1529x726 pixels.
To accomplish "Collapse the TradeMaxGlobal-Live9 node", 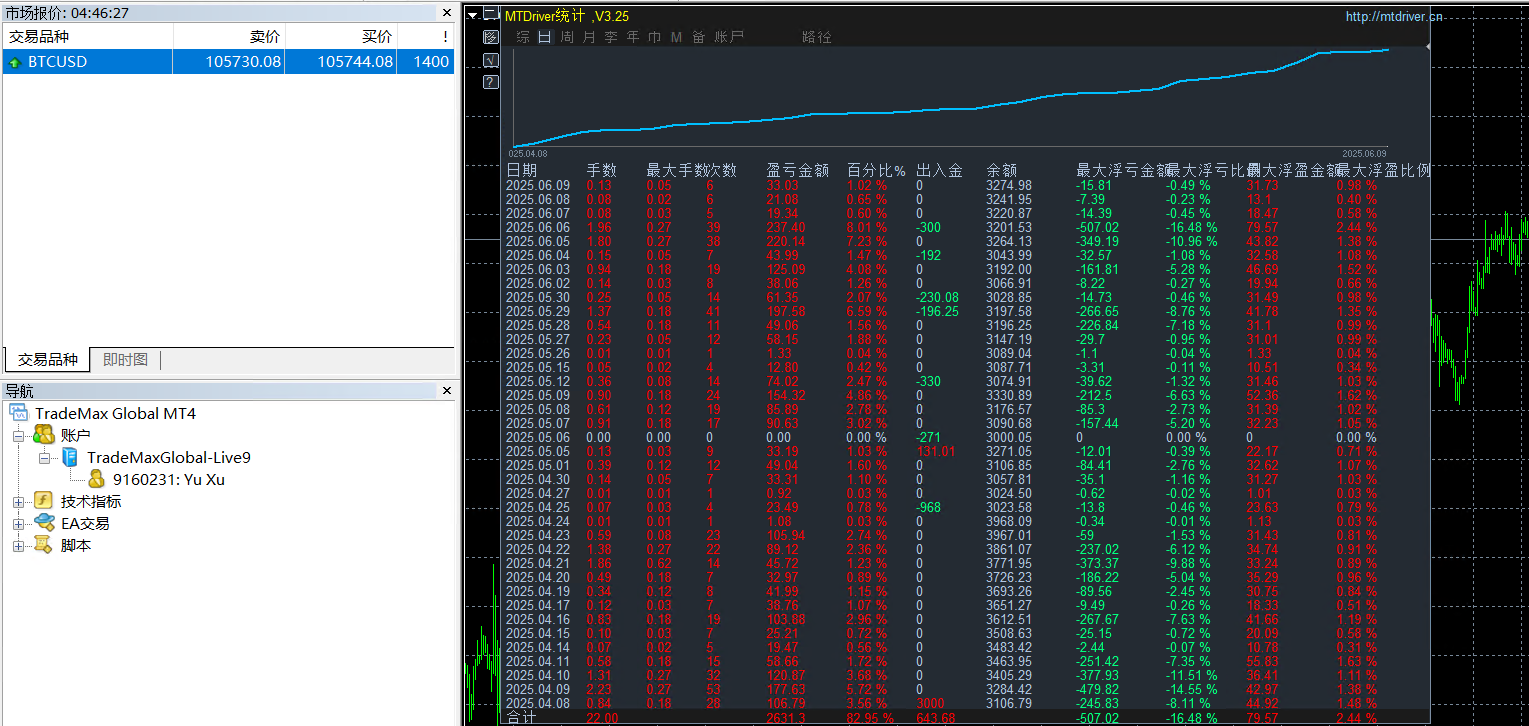I will click(45, 458).
